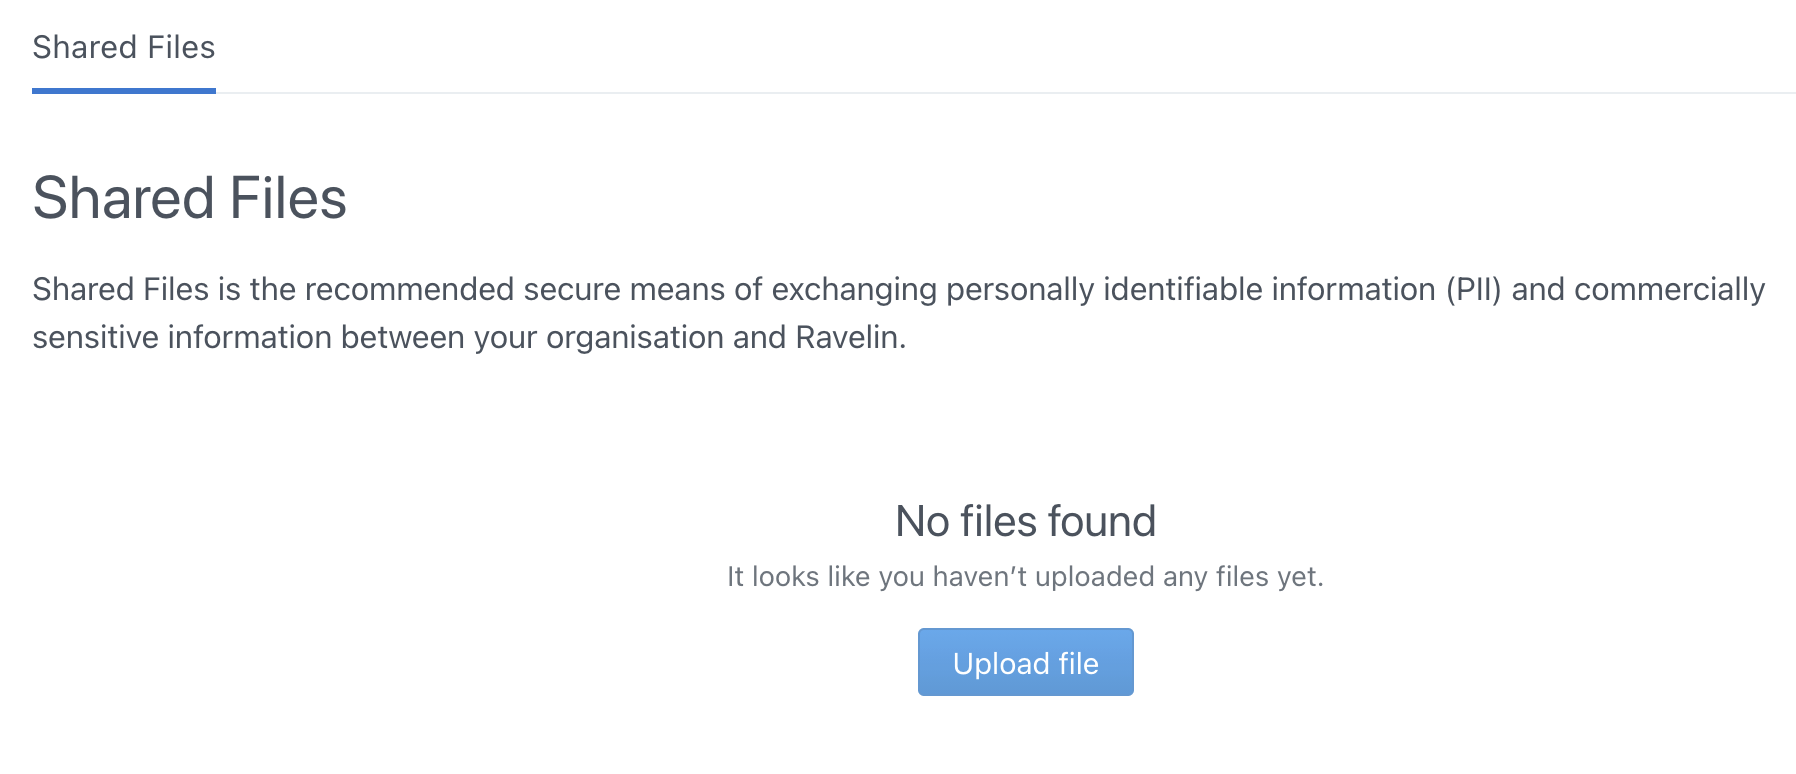Click the haven't uploaded any files message
The image size is (1796, 774).
pyautogui.click(x=1025, y=577)
